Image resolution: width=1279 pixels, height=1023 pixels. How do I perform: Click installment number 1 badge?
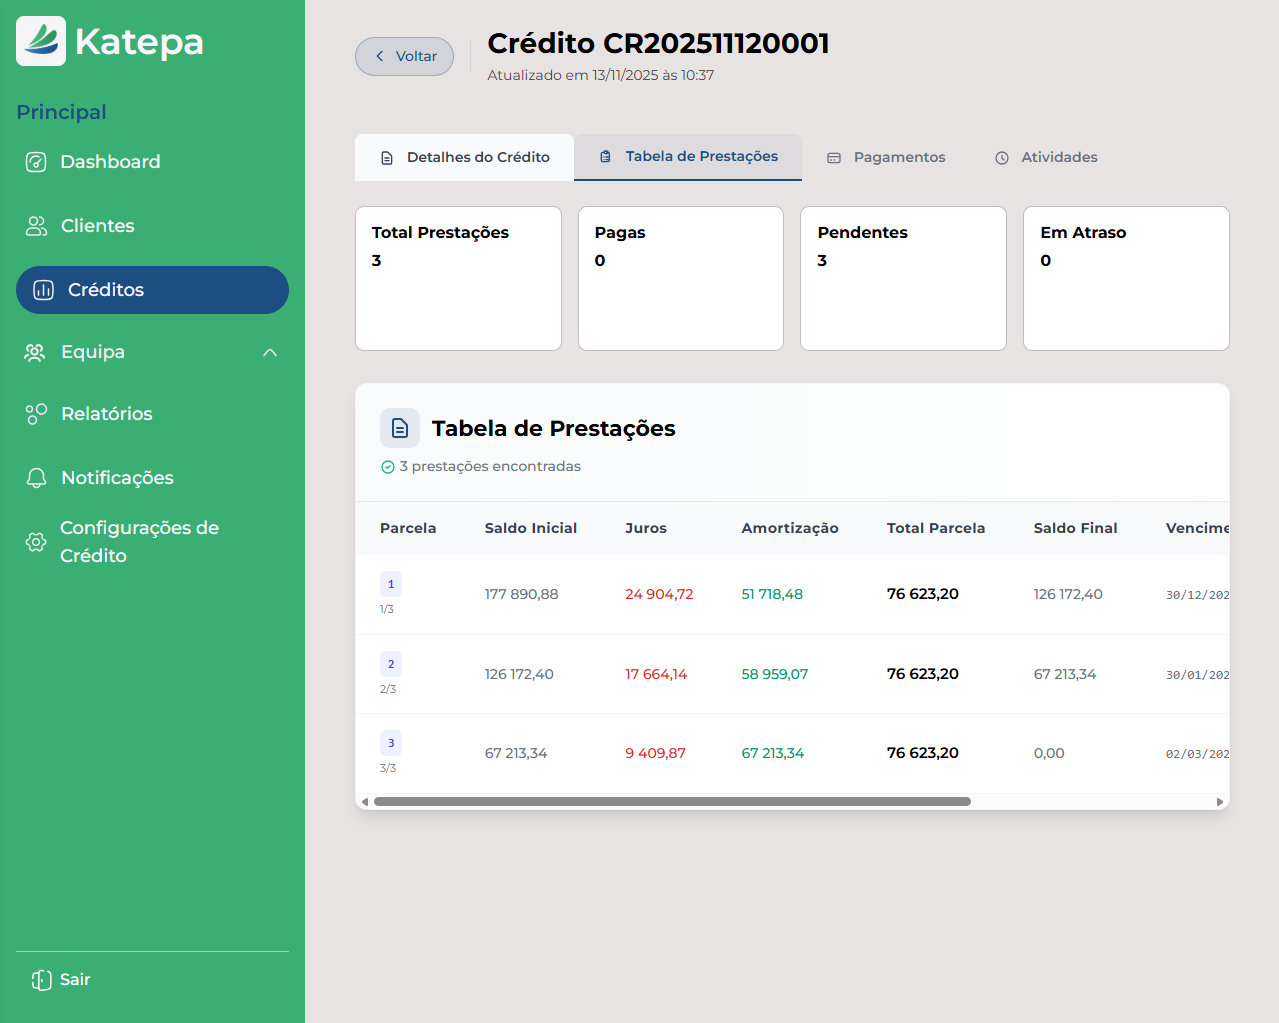coord(391,584)
